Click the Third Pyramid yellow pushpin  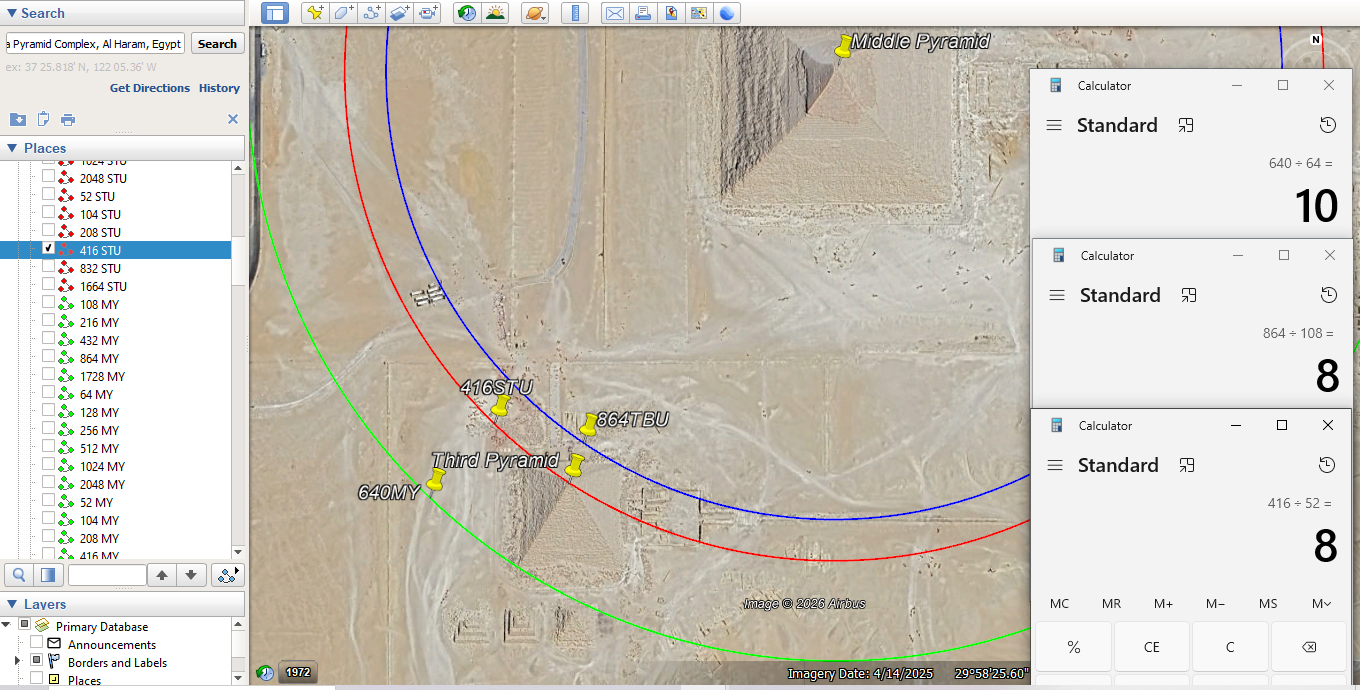point(575,466)
